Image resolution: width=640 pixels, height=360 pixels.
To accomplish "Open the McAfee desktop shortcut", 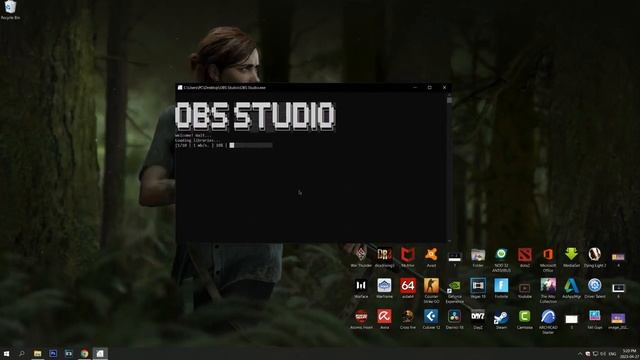I will [408, 258].
